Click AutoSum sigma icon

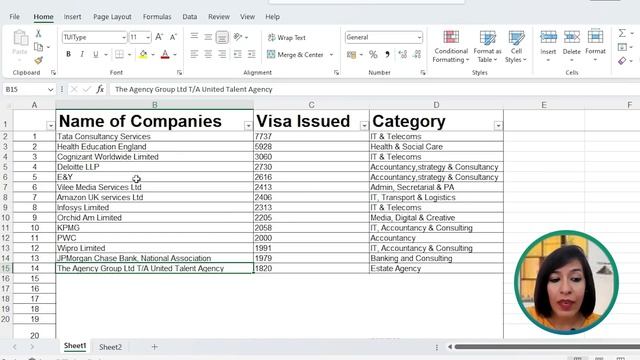tap(622, 33)
